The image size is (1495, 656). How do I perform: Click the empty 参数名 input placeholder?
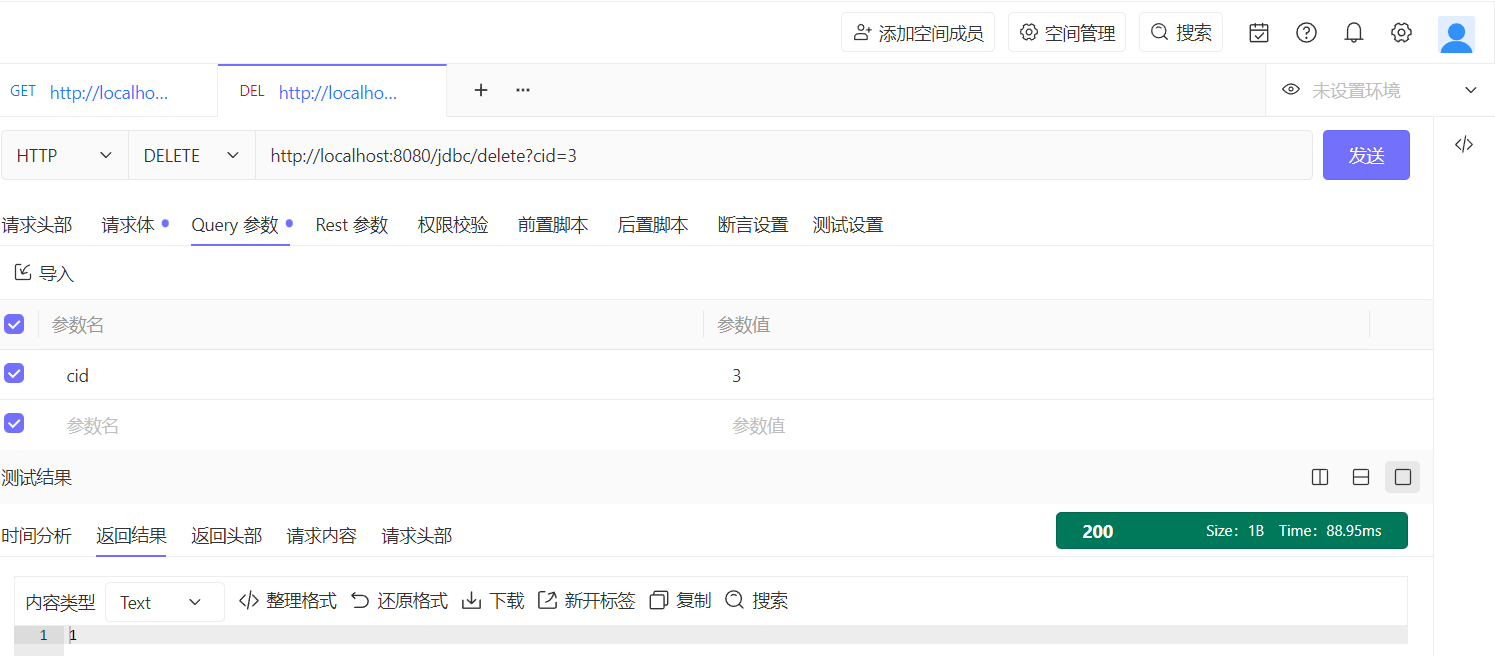(x=93, y=426)
